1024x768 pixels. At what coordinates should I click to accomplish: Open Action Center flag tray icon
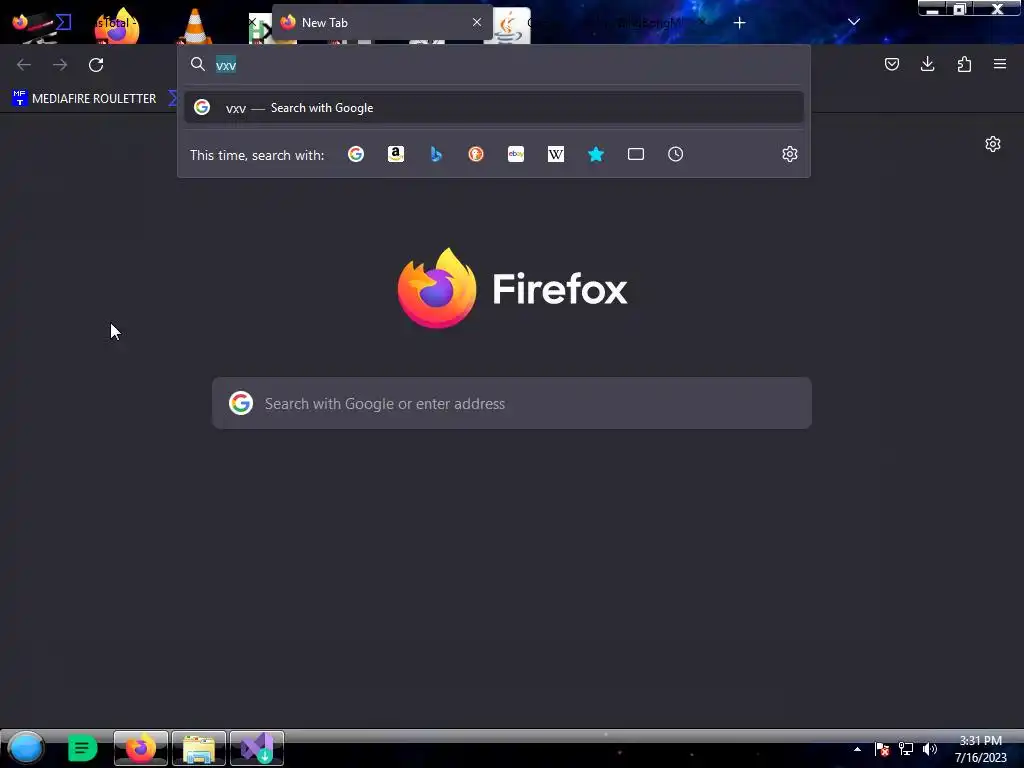(x=882, y=749)
